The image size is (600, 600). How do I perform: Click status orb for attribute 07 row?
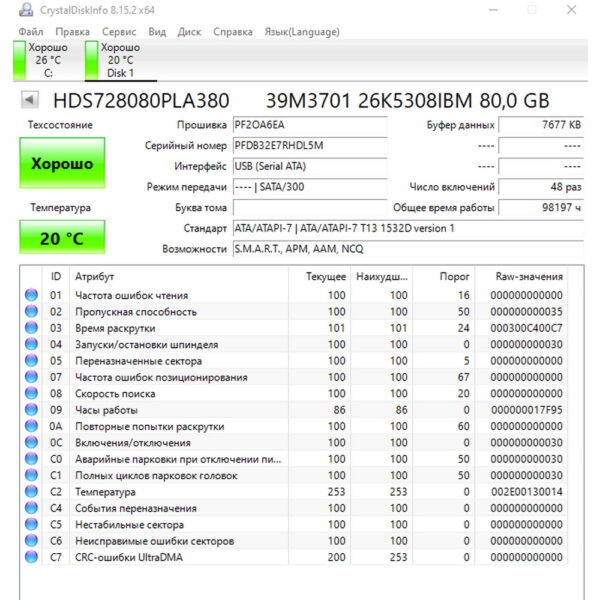pos(31,377)
